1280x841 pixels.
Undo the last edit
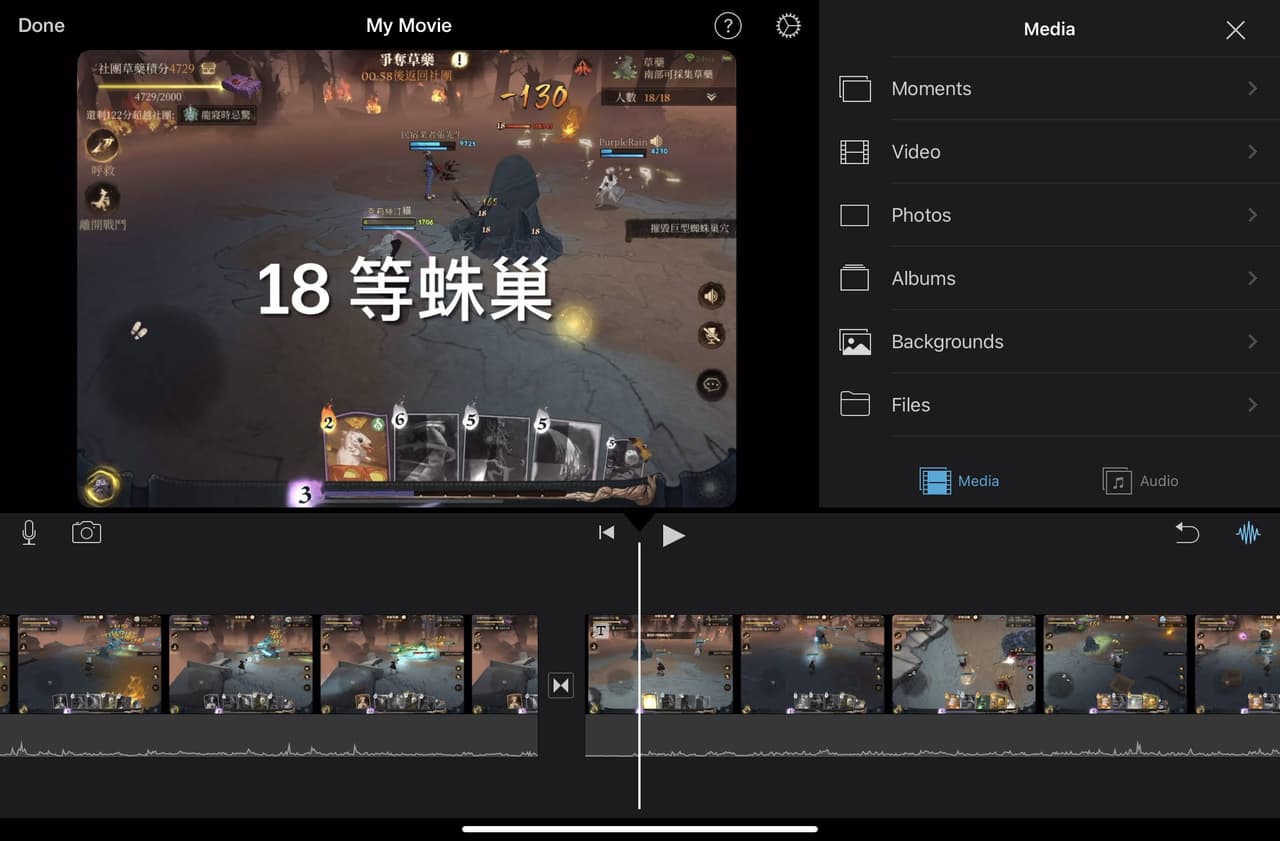point(1187,533)
